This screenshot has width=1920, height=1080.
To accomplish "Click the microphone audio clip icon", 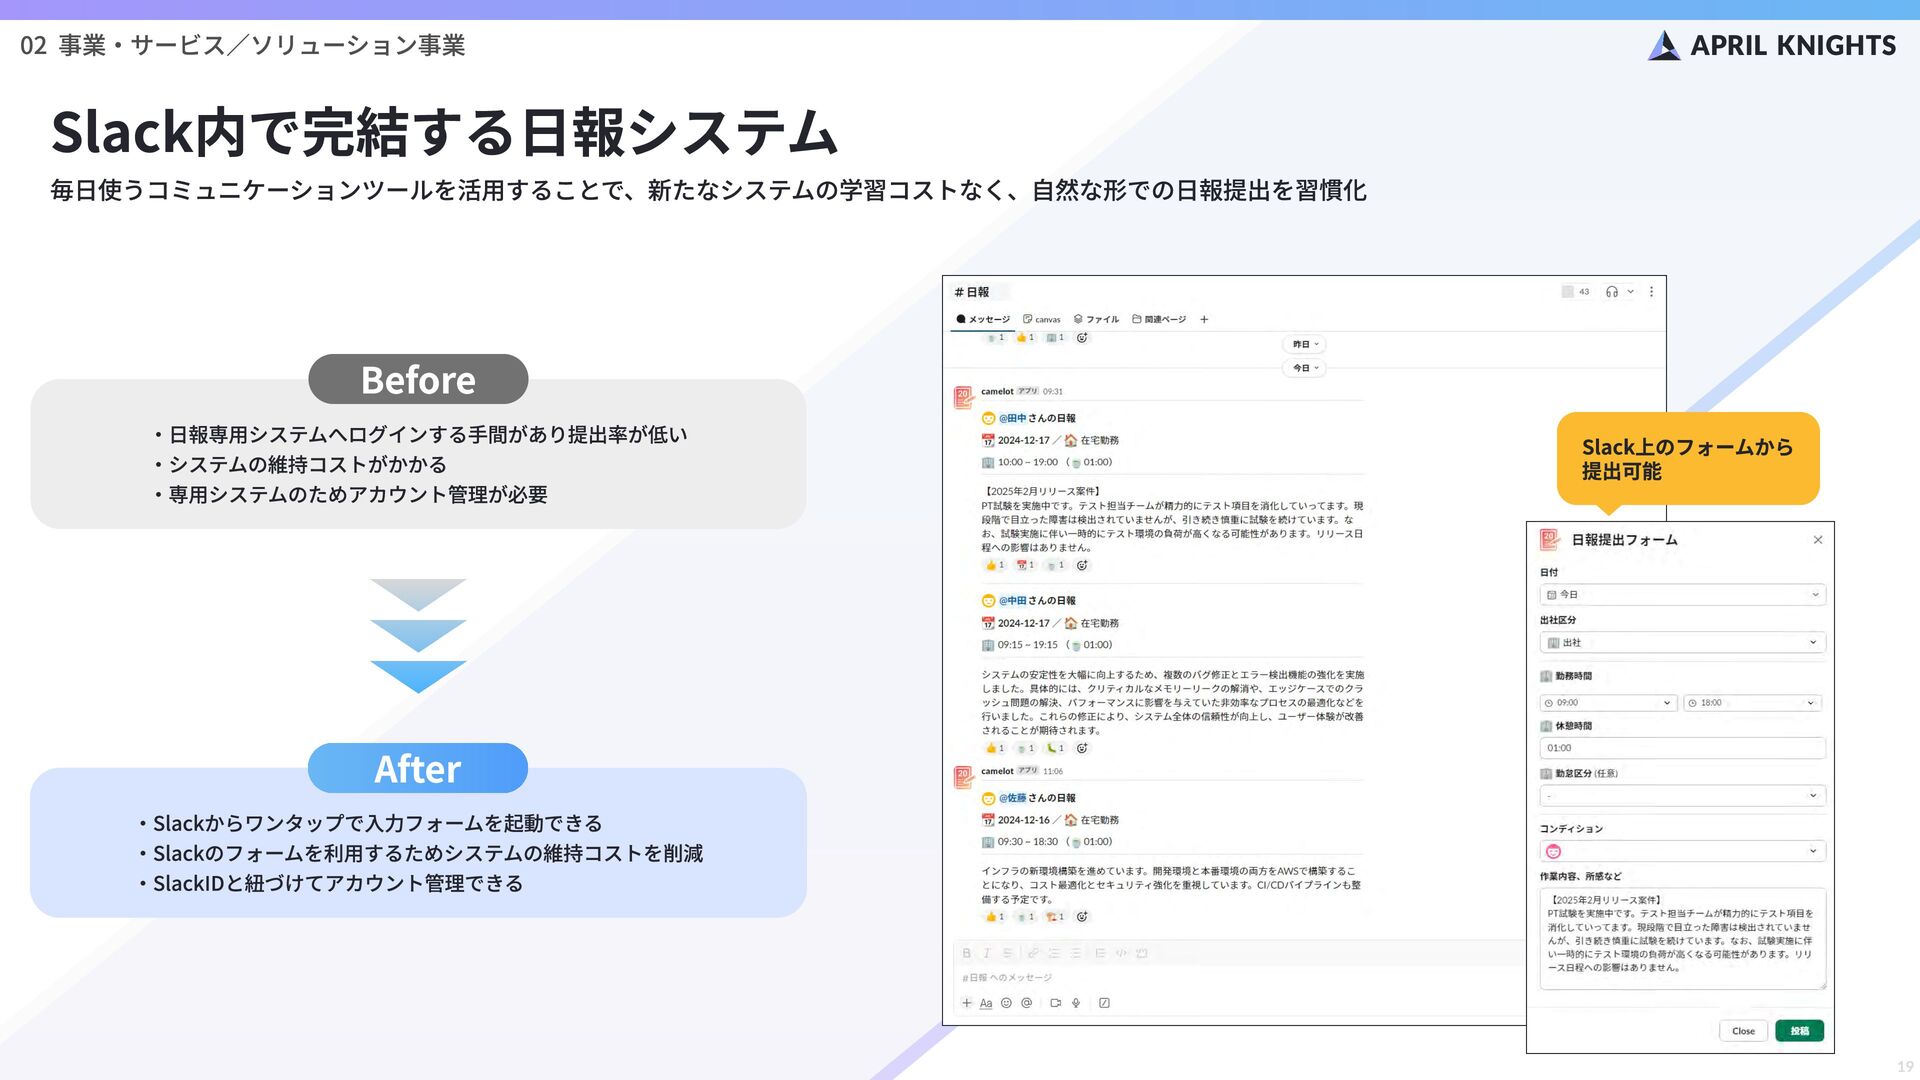I will click(1076, 1003).
